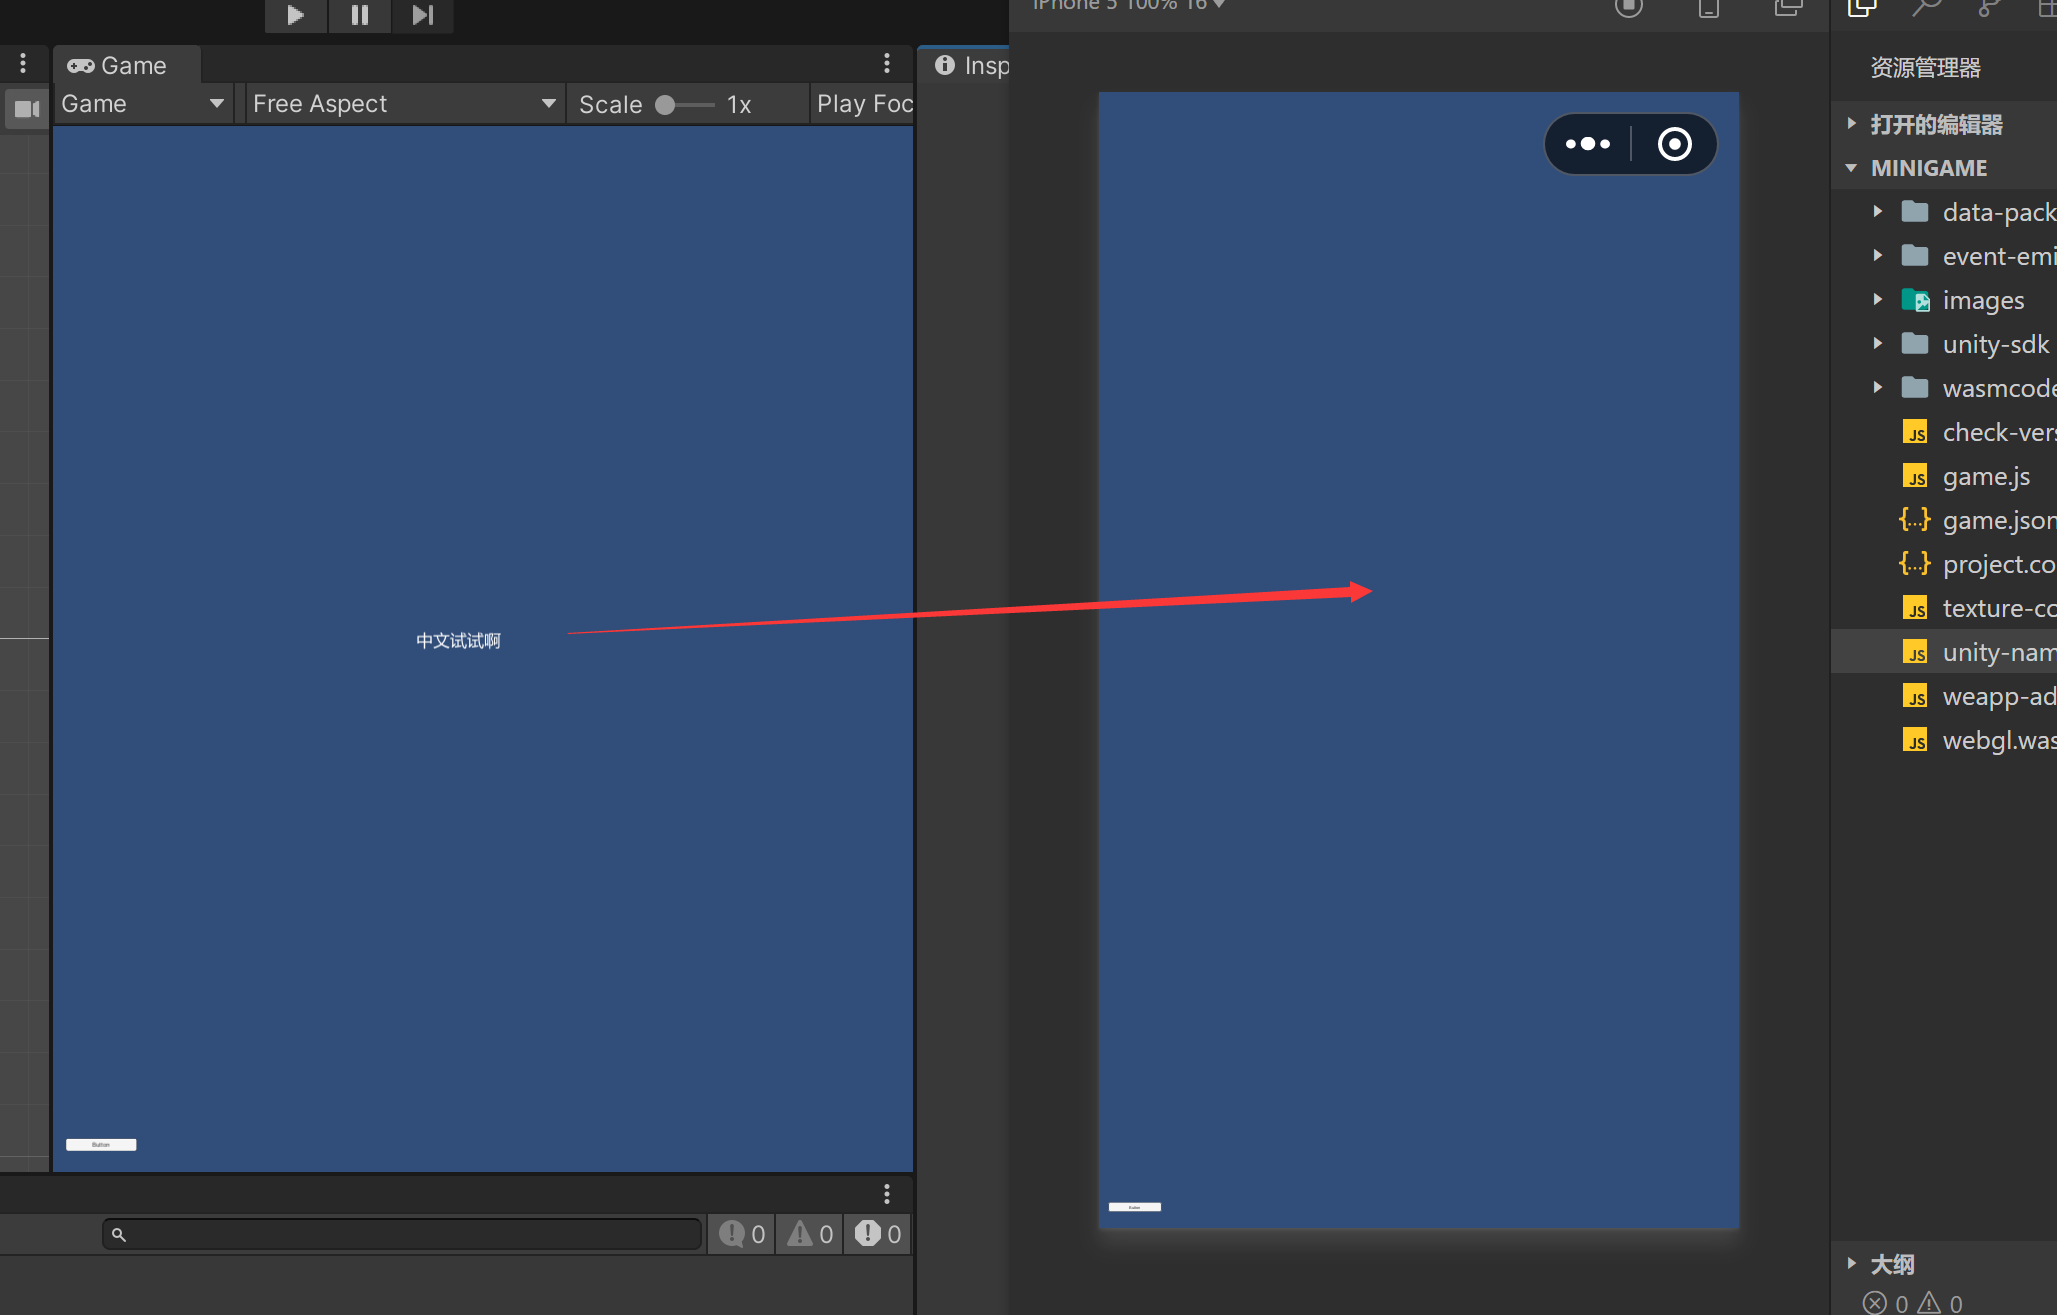Click the capsule close circle button

[x=1674, y=144]
